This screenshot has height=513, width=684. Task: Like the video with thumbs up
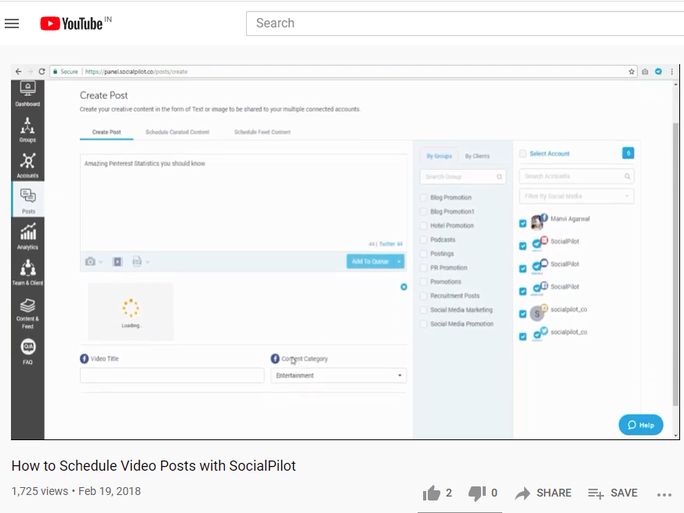point(431,493)
